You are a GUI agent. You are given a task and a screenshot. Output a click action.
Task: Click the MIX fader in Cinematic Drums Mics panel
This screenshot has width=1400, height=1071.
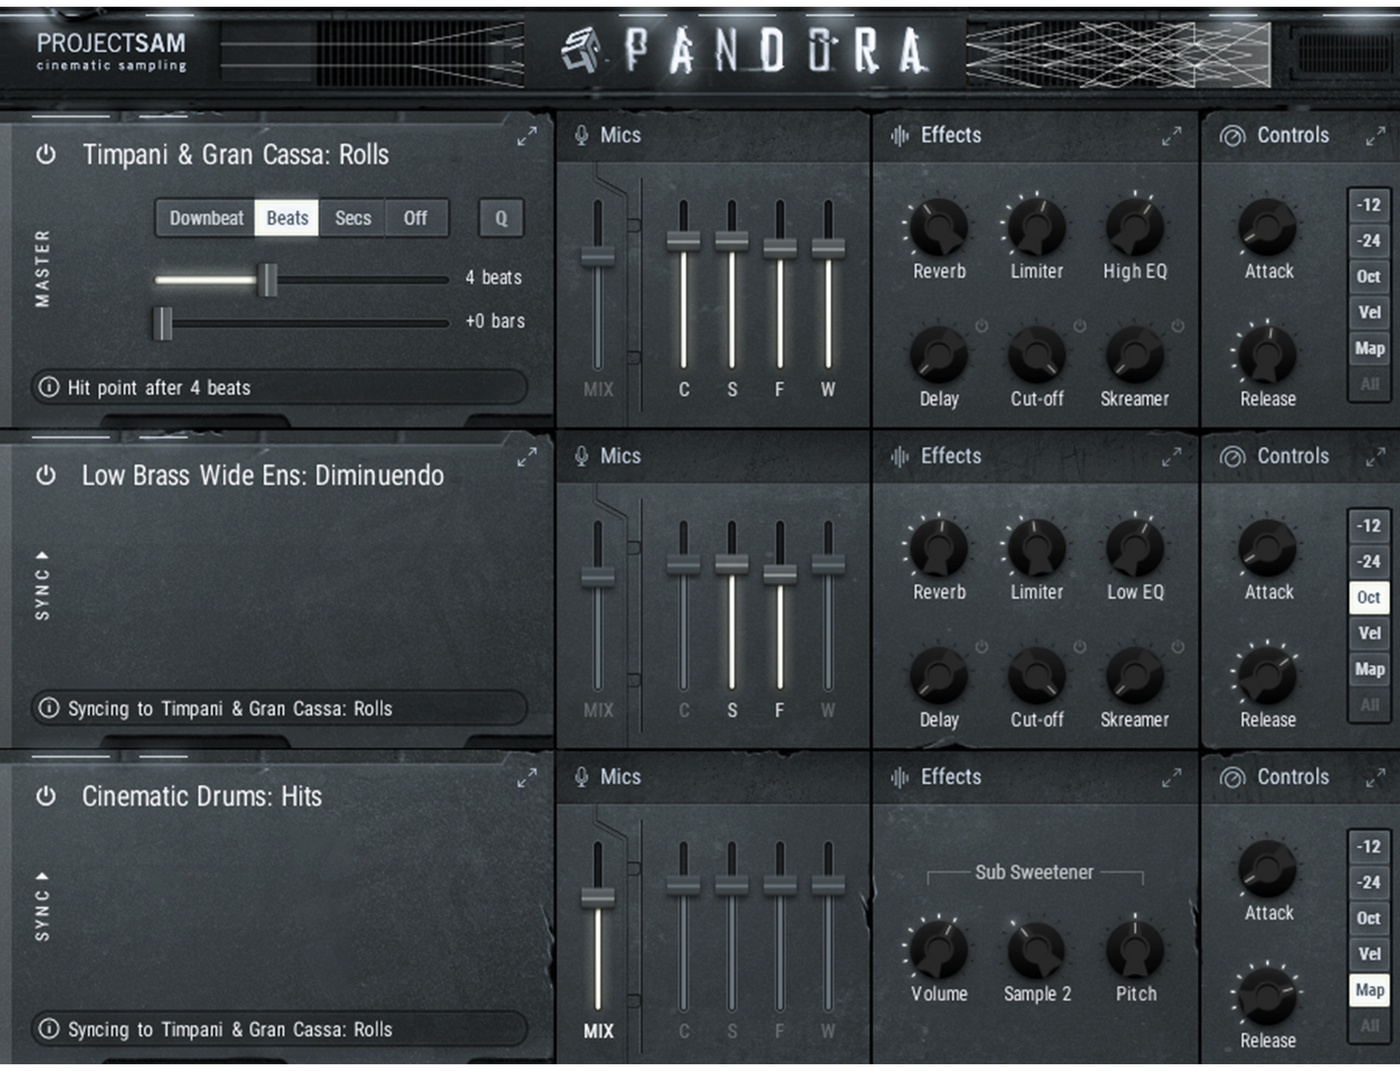(598, 897)
